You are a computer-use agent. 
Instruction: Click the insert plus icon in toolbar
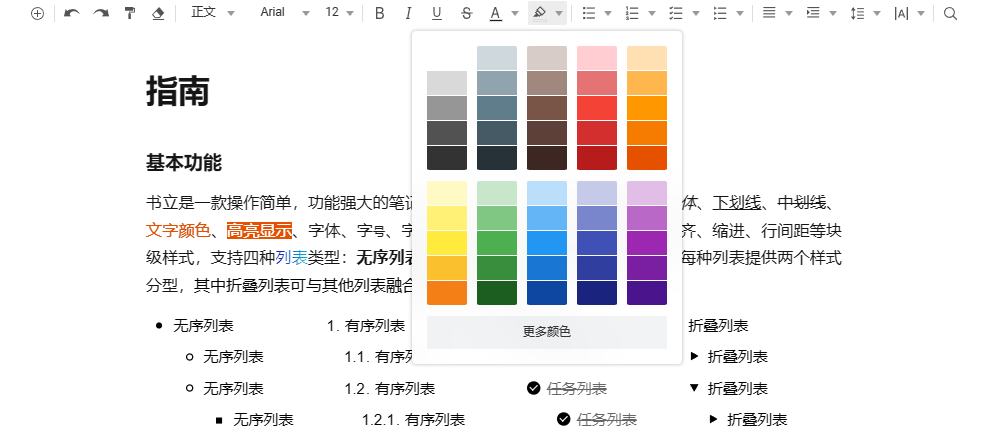tap(38, 13)
